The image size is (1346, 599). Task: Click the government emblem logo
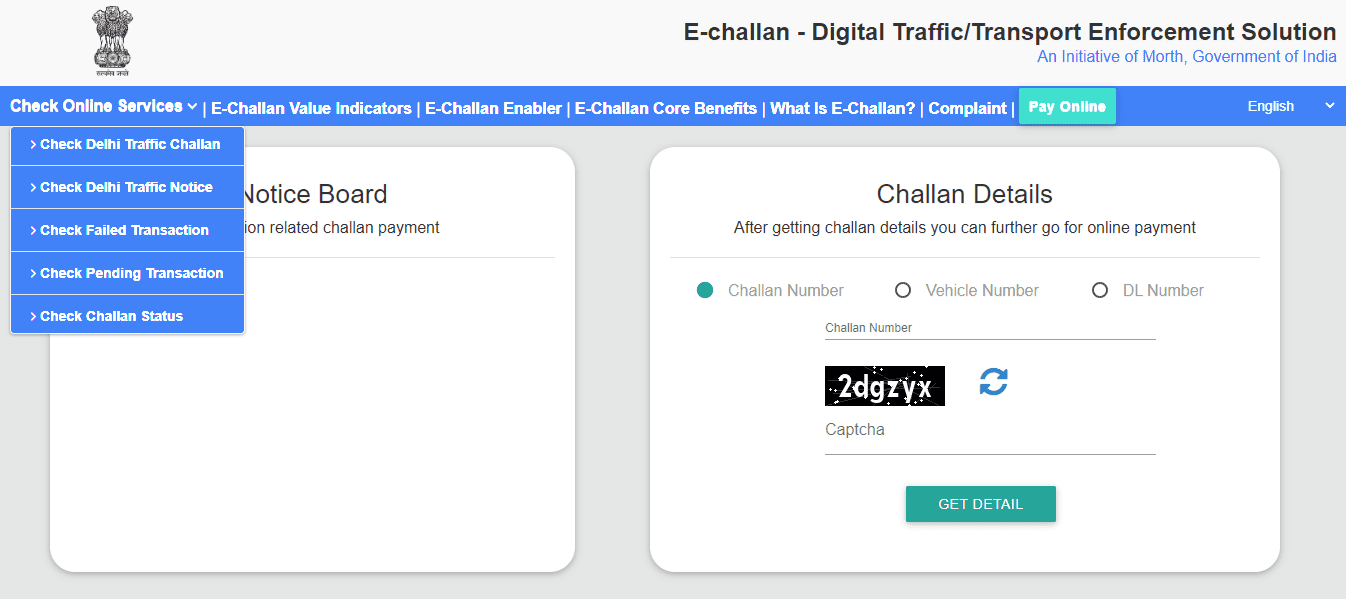pyautogui.click(x=112, y=42)
